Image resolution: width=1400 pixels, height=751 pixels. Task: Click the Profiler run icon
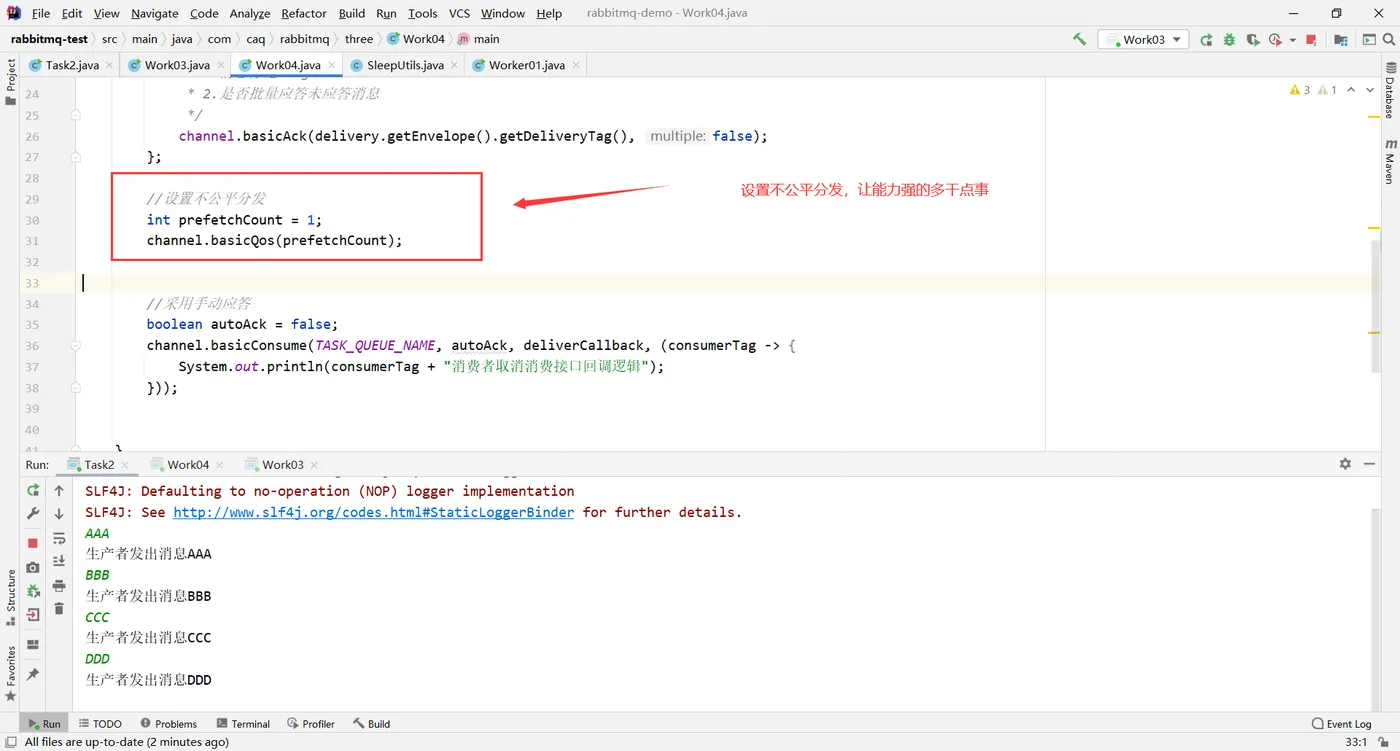point(1275,40)
